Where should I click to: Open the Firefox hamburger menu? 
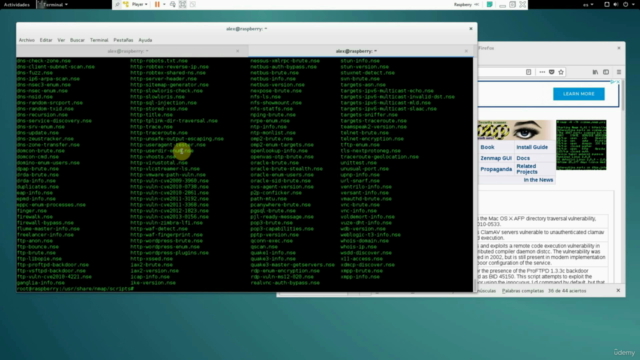click(x=619, y=72)
